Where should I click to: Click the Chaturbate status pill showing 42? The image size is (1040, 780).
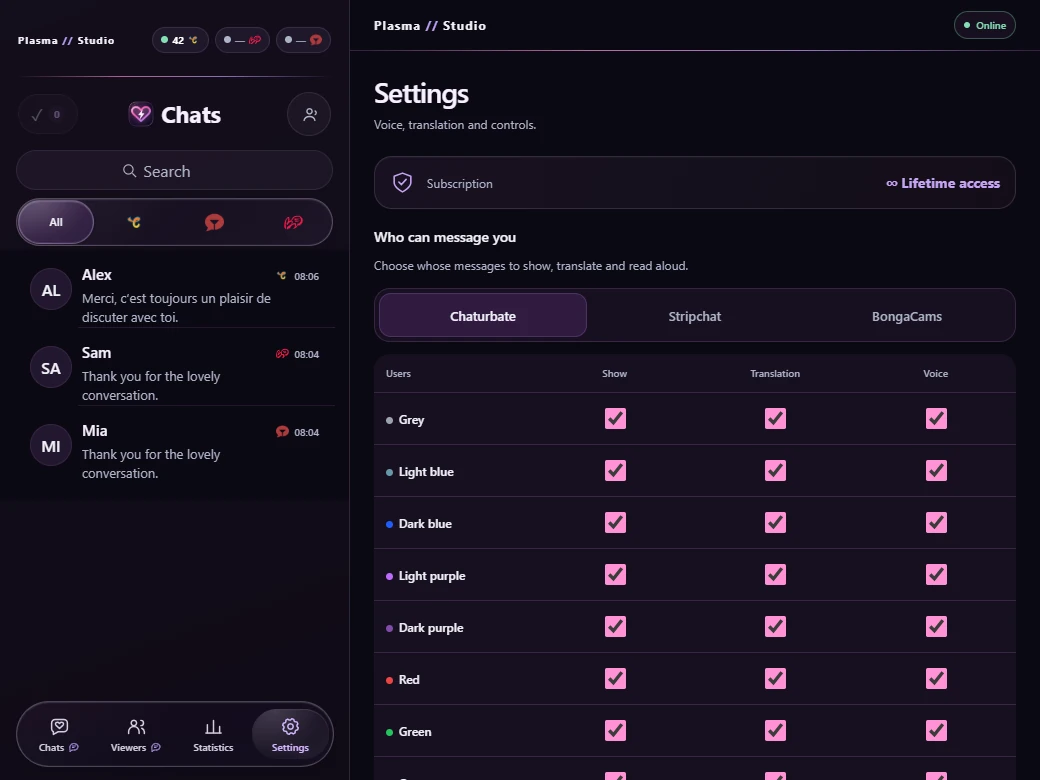180,40
